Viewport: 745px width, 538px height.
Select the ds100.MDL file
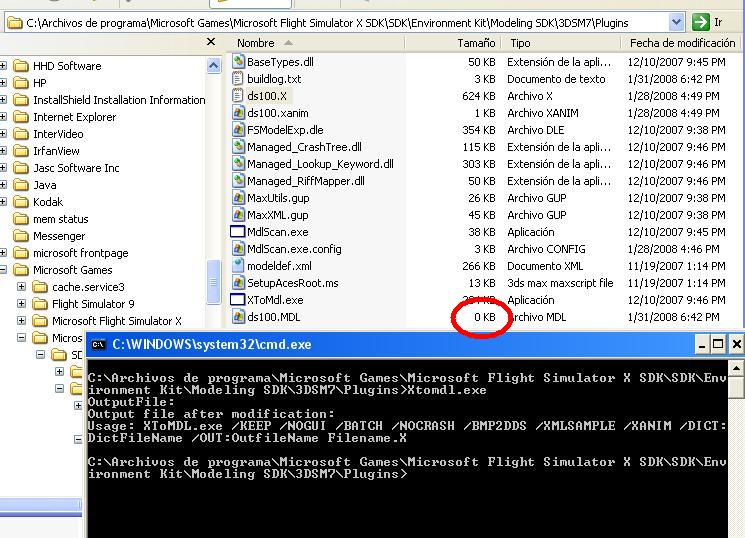273,317
